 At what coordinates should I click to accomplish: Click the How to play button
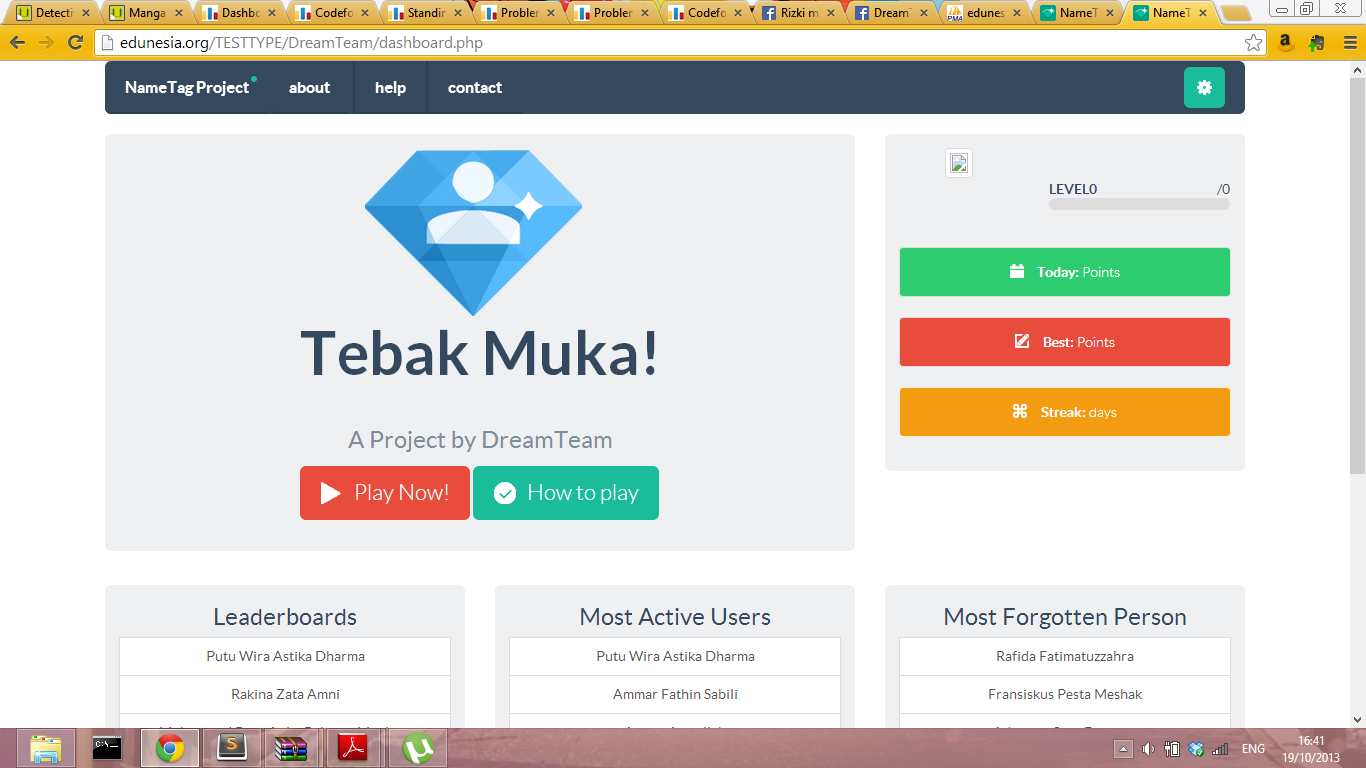pyautogui.click(x=566, y=493)
